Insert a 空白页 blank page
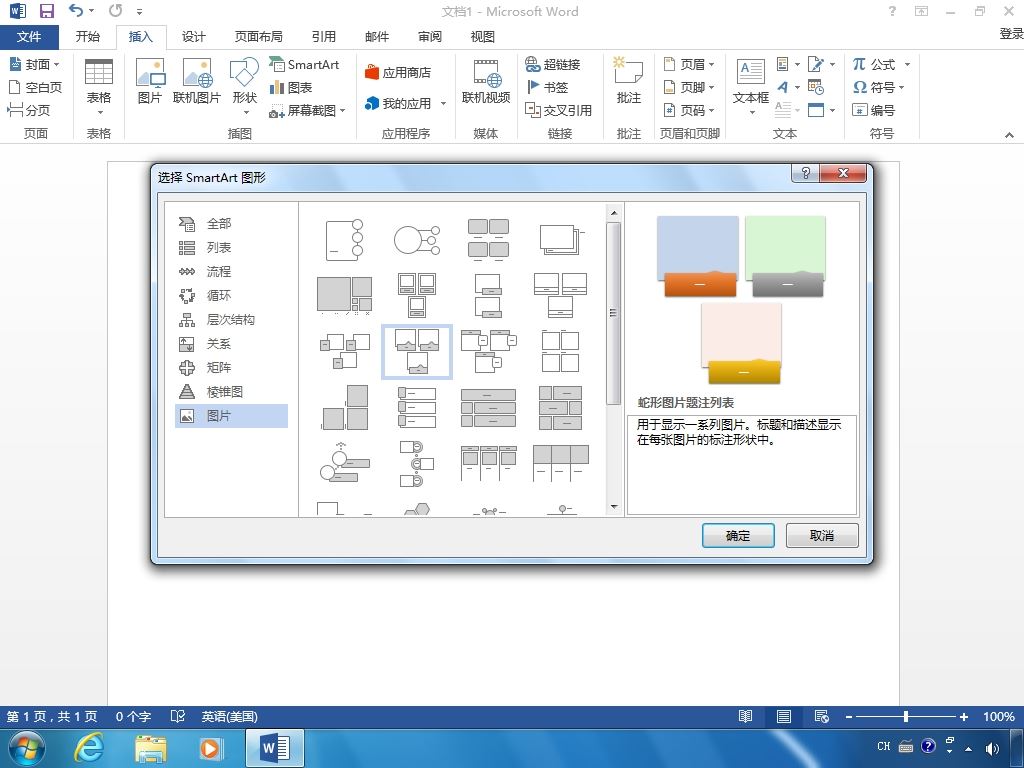The image size is (1024, 768). coord(35,87)
